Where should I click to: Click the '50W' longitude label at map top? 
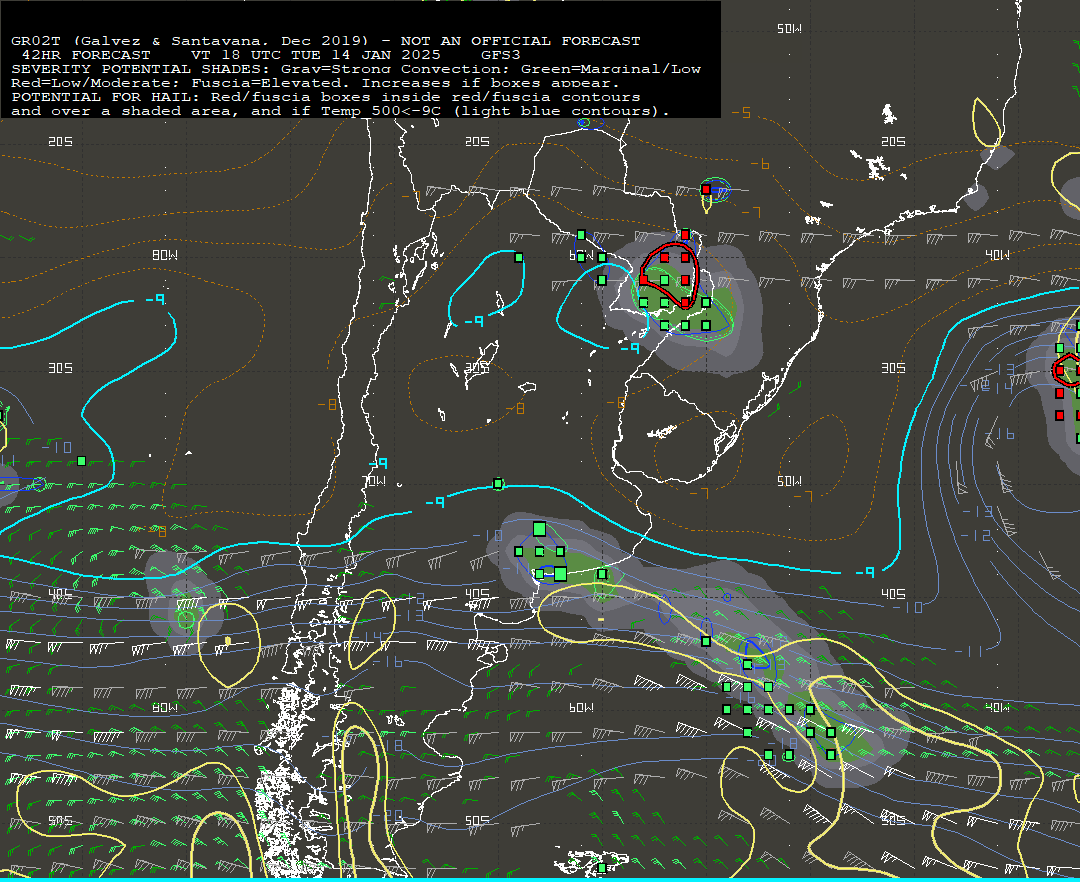(789, 29)
